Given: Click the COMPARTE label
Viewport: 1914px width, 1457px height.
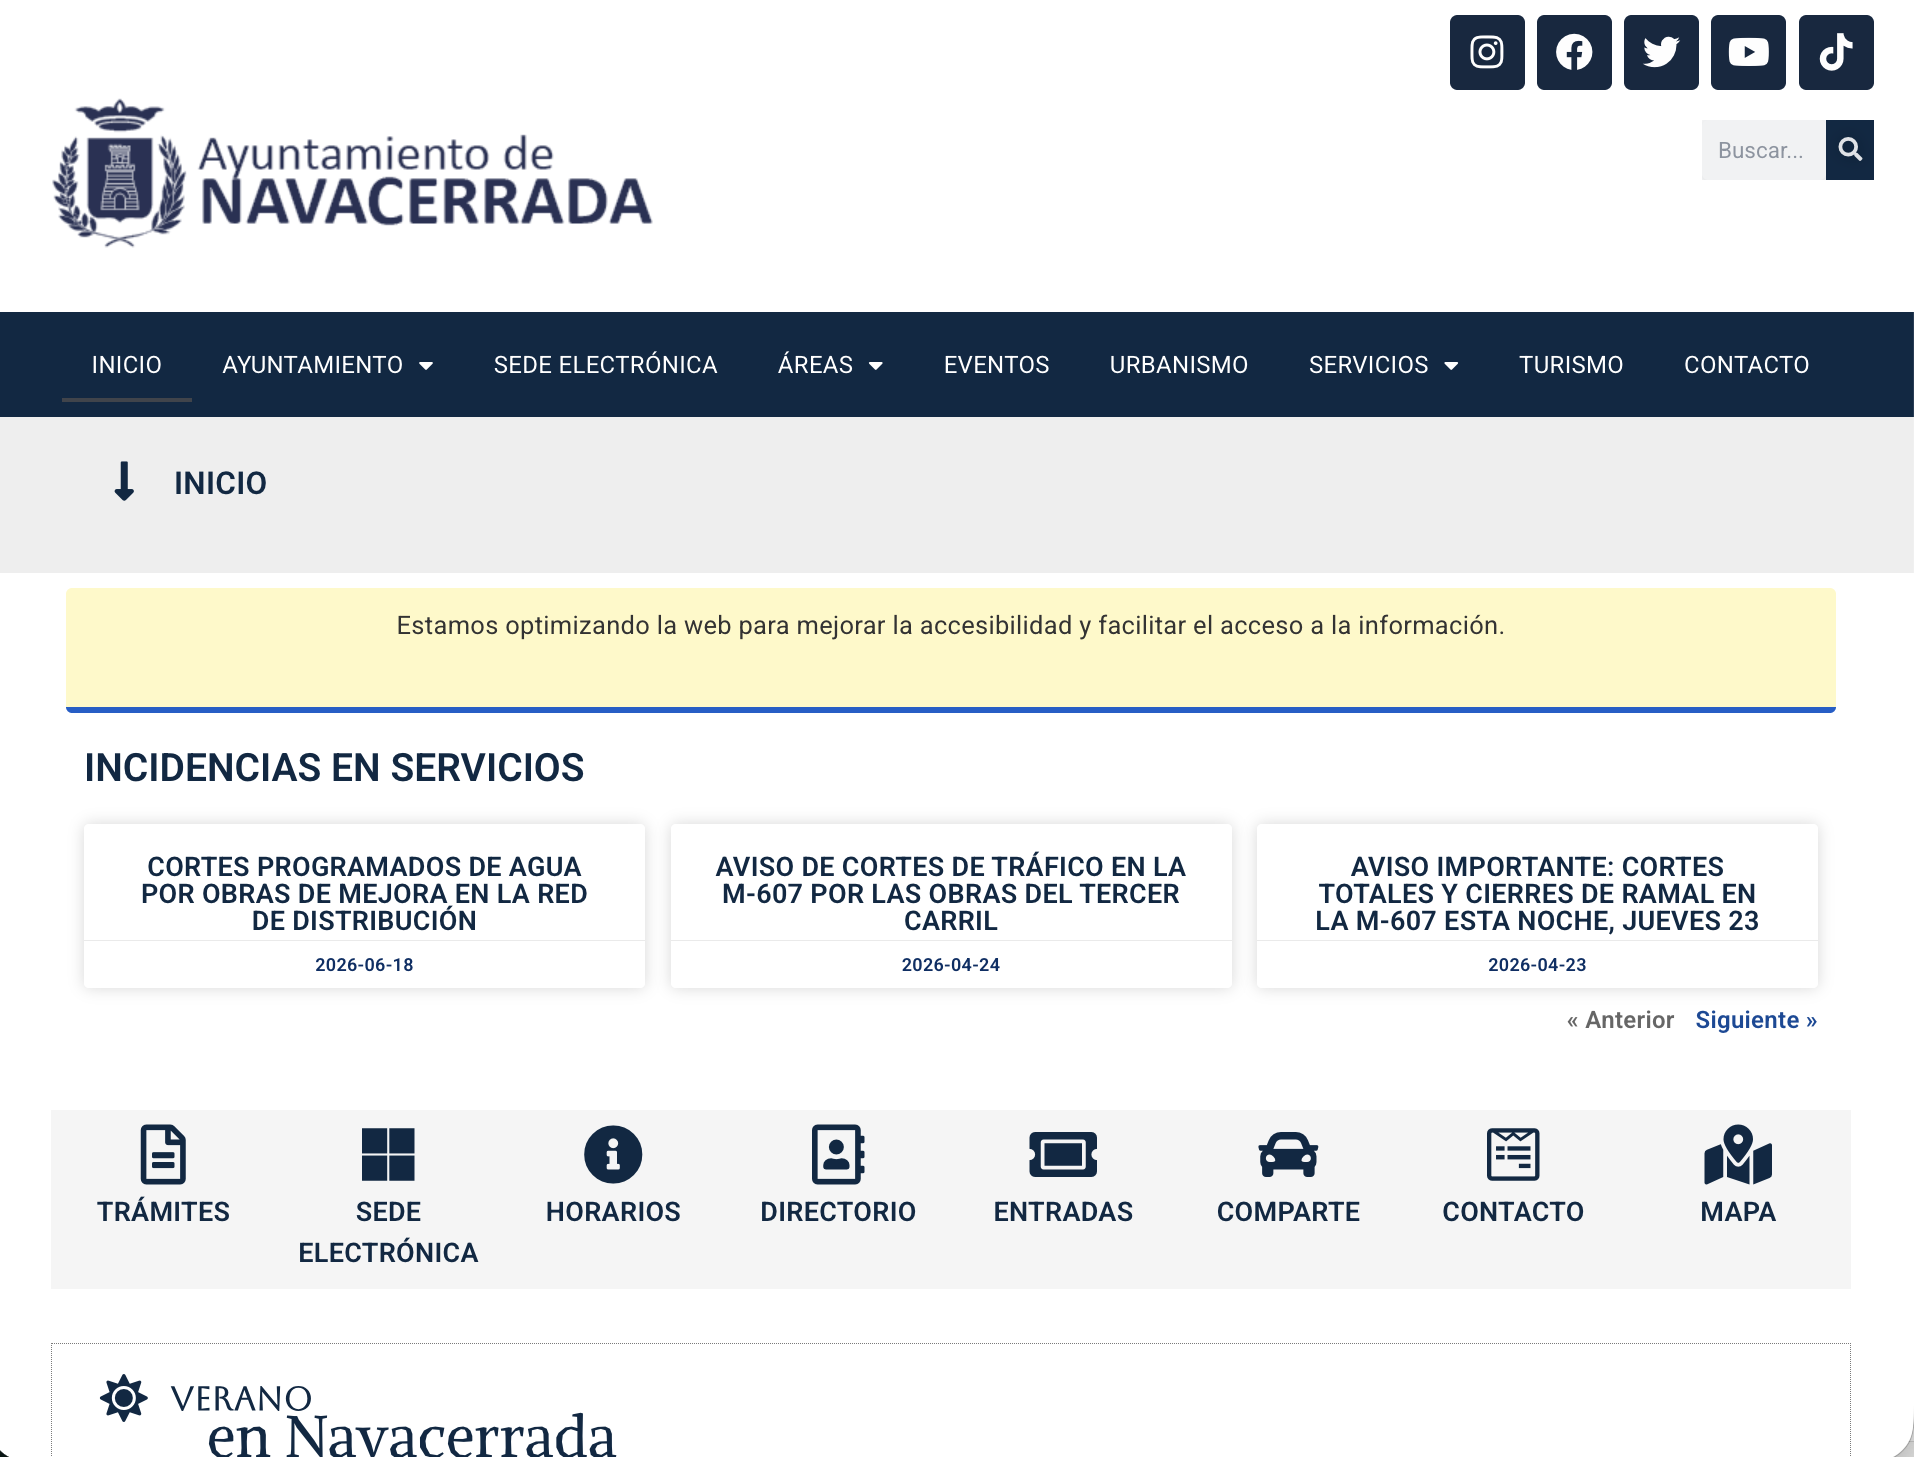Looking at the screenshot, I should 1288,1212.
